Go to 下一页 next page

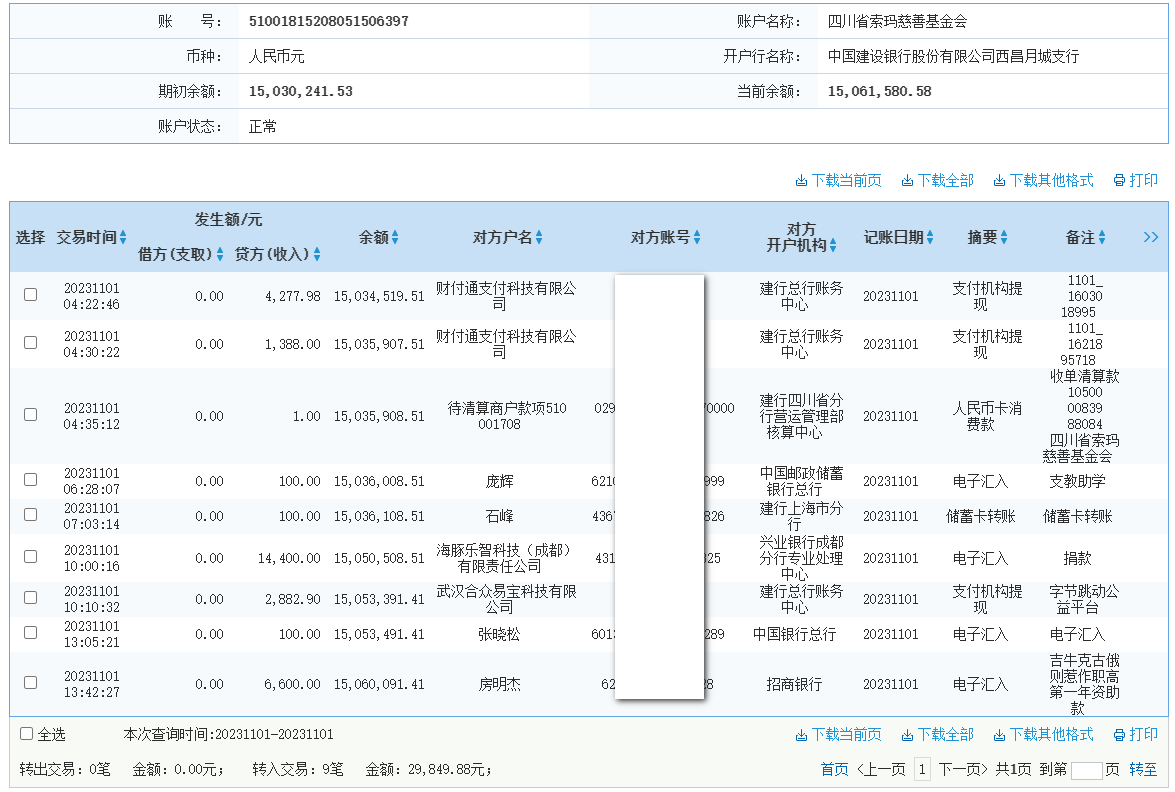(x=963, y=770)
